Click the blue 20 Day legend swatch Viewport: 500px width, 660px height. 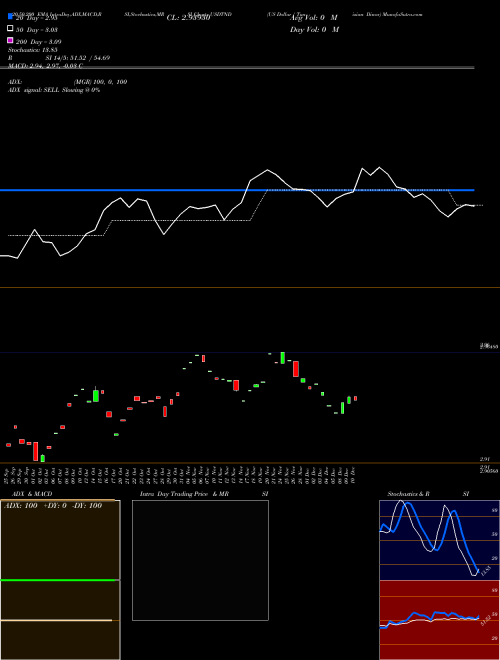click(10, 16)
